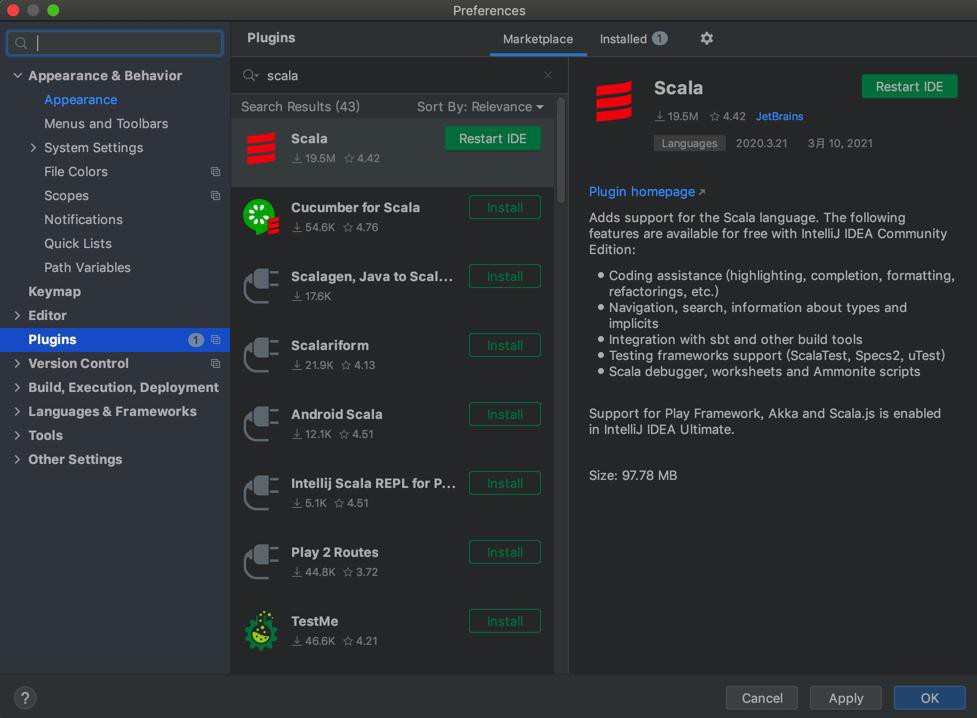Viewport: 977px width, 718px height.
Task: Click the Play 2 Routes plugin icon
Action: tap(261, 562)
